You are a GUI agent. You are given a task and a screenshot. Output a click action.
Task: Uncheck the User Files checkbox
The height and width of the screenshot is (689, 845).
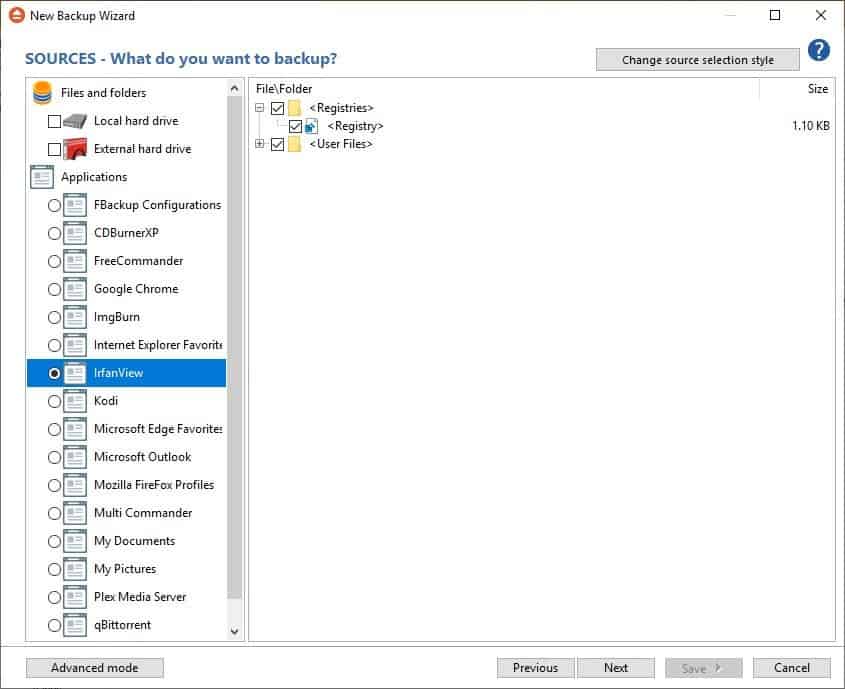point(278,144)
